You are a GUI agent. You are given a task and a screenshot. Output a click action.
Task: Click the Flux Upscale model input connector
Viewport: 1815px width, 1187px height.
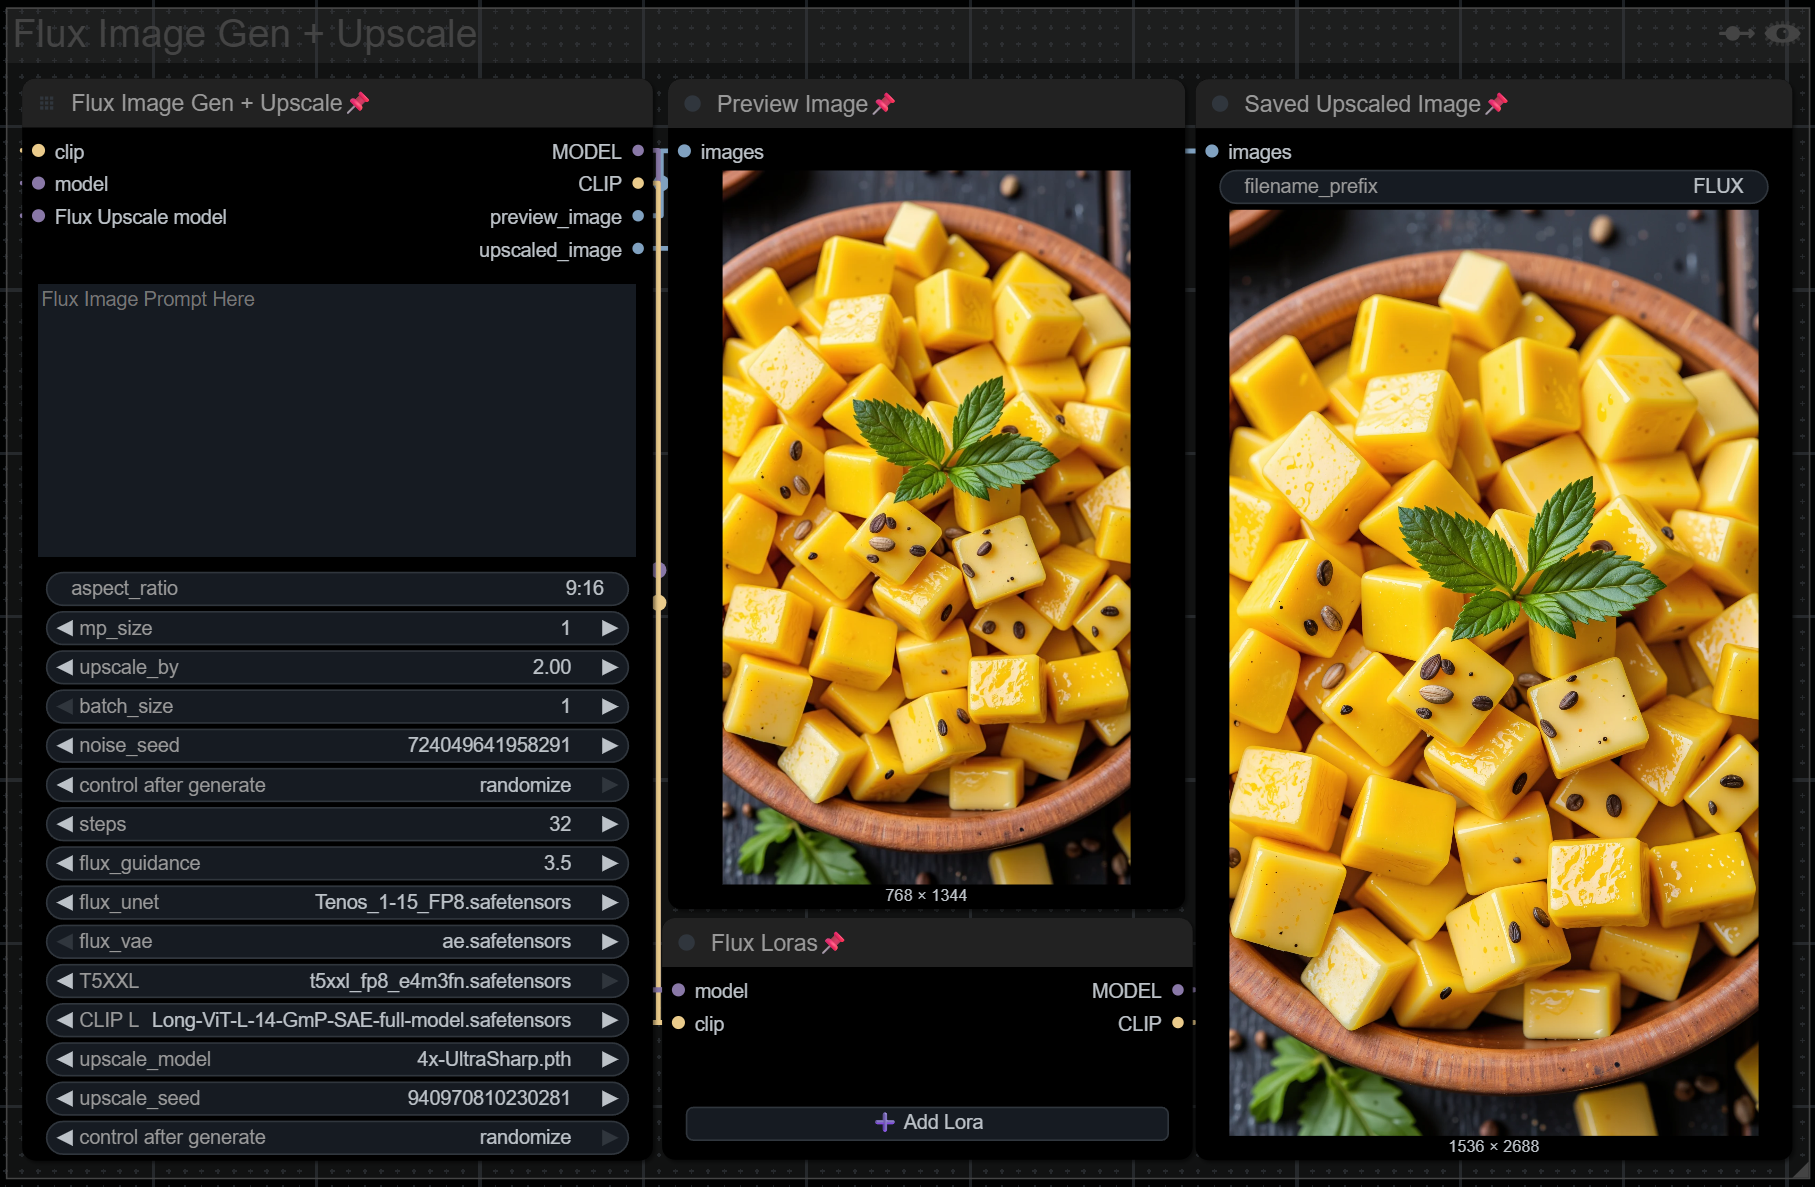(39, 216)
